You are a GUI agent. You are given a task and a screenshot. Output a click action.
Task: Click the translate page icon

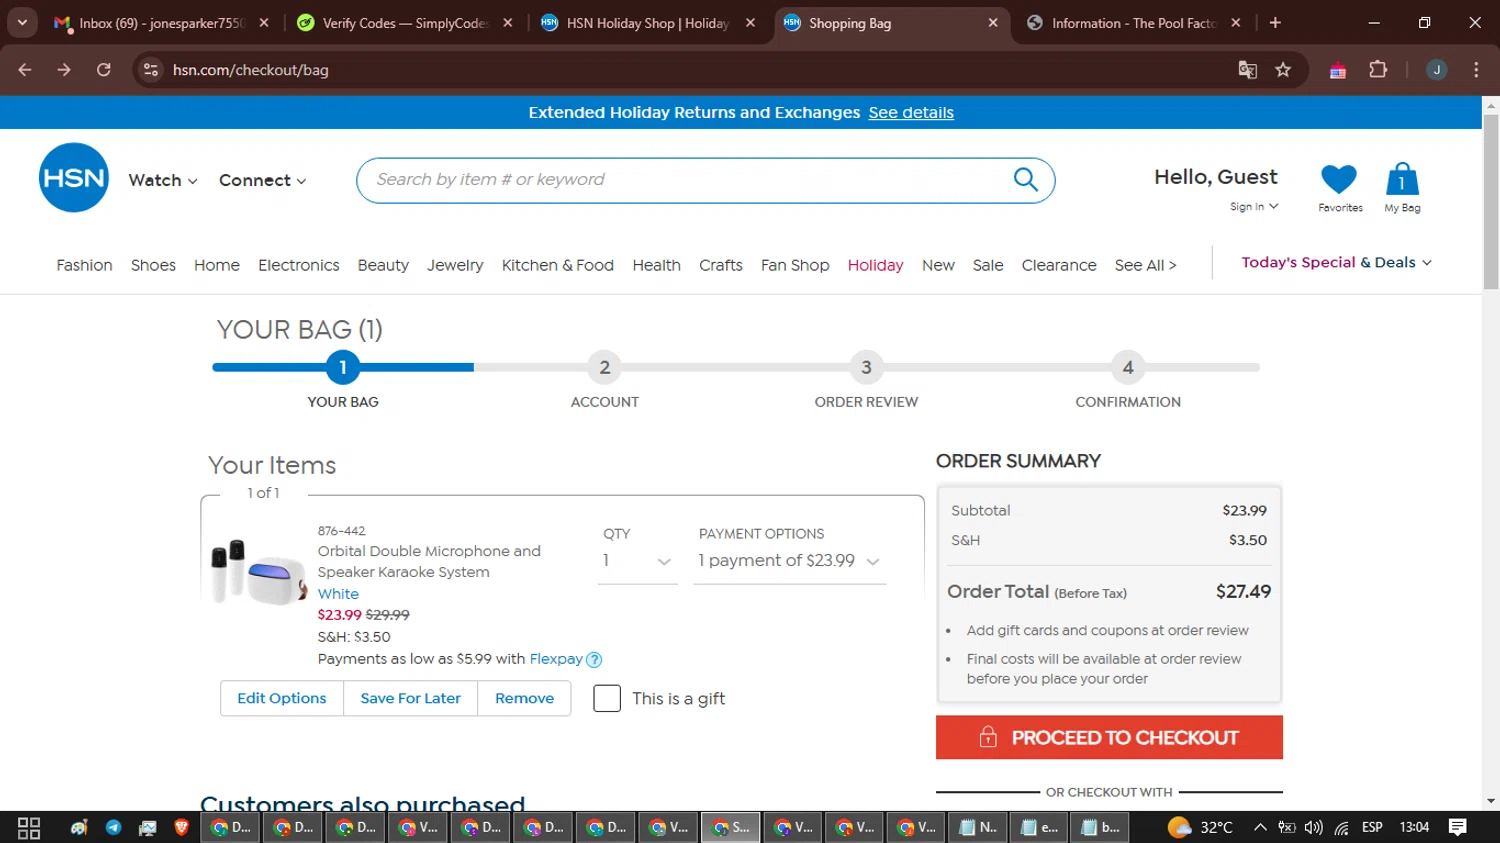click(x=1247, y=70)
